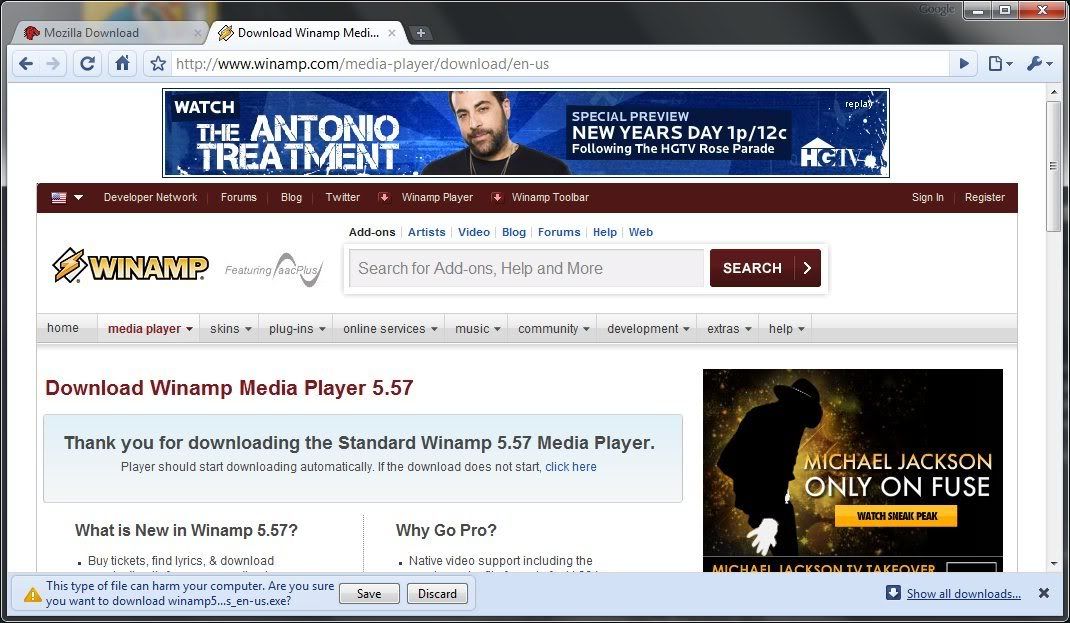Click the download warning triangle icon
This screenshot has width=1070, height=623.
coord(32,594)
